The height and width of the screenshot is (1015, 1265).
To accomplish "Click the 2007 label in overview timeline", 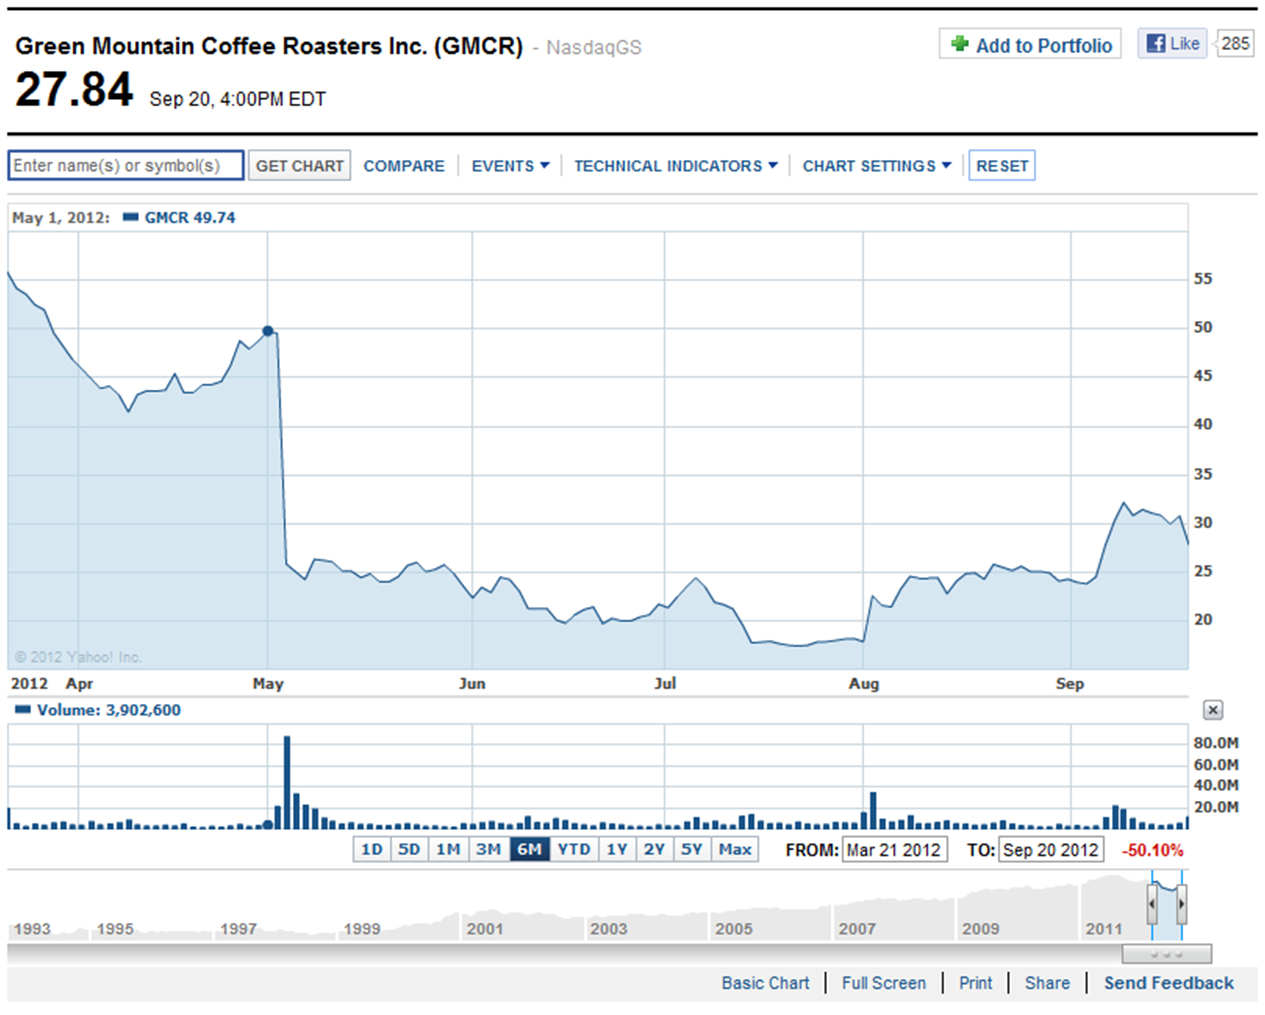I will point(857,929).
